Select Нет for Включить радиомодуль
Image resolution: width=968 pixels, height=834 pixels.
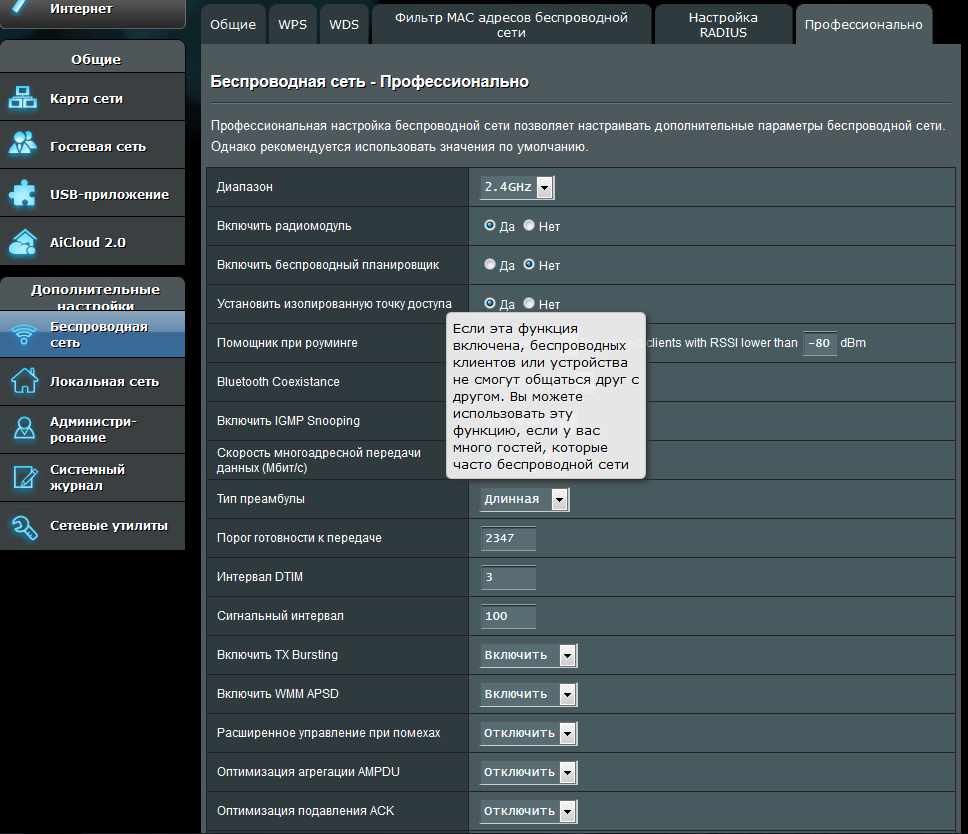[529, 225]
